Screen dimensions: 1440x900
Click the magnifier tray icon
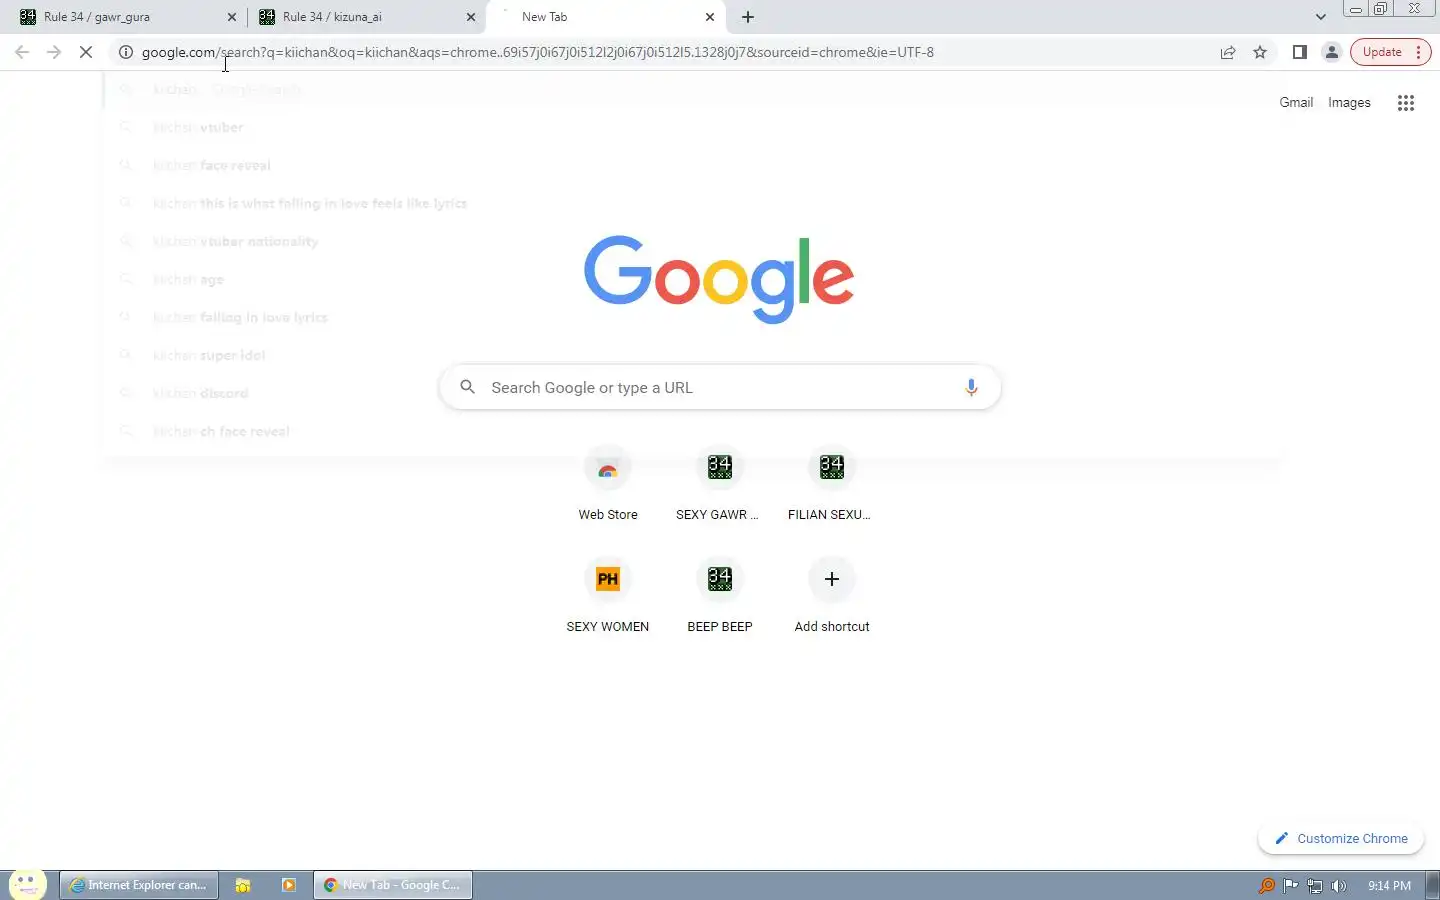point(1267,885)
